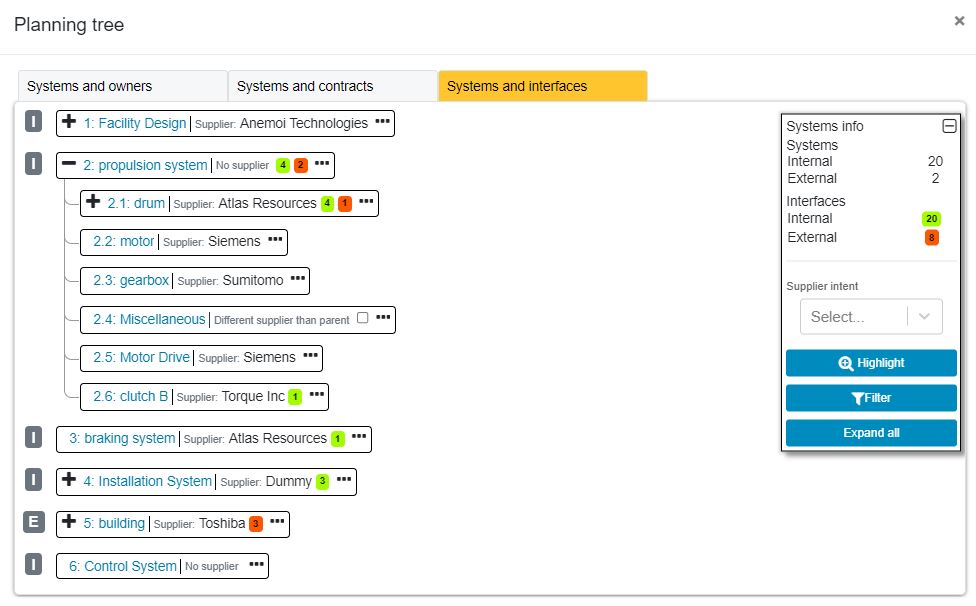Screen dimensions: 976x606
Task: Click the three-dot menu on gearbox row
Action: (298, 278)
